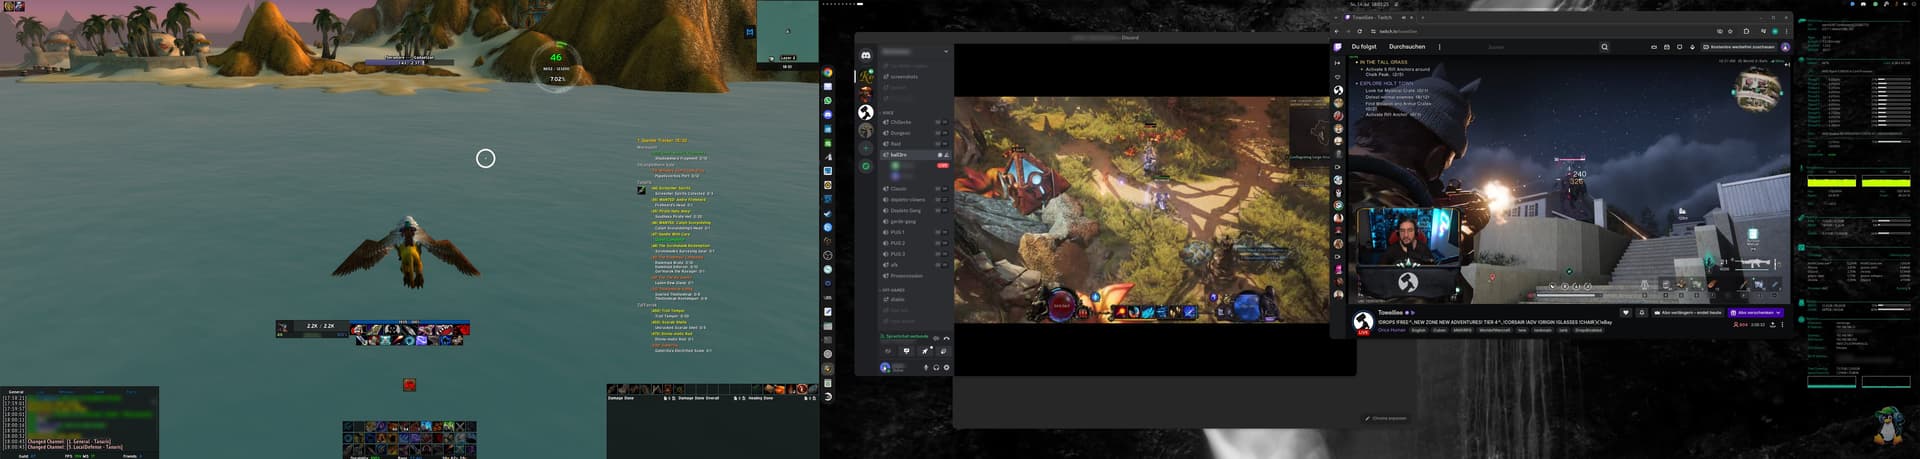Click the red ability icon mid-screen

tap(409, 385)
